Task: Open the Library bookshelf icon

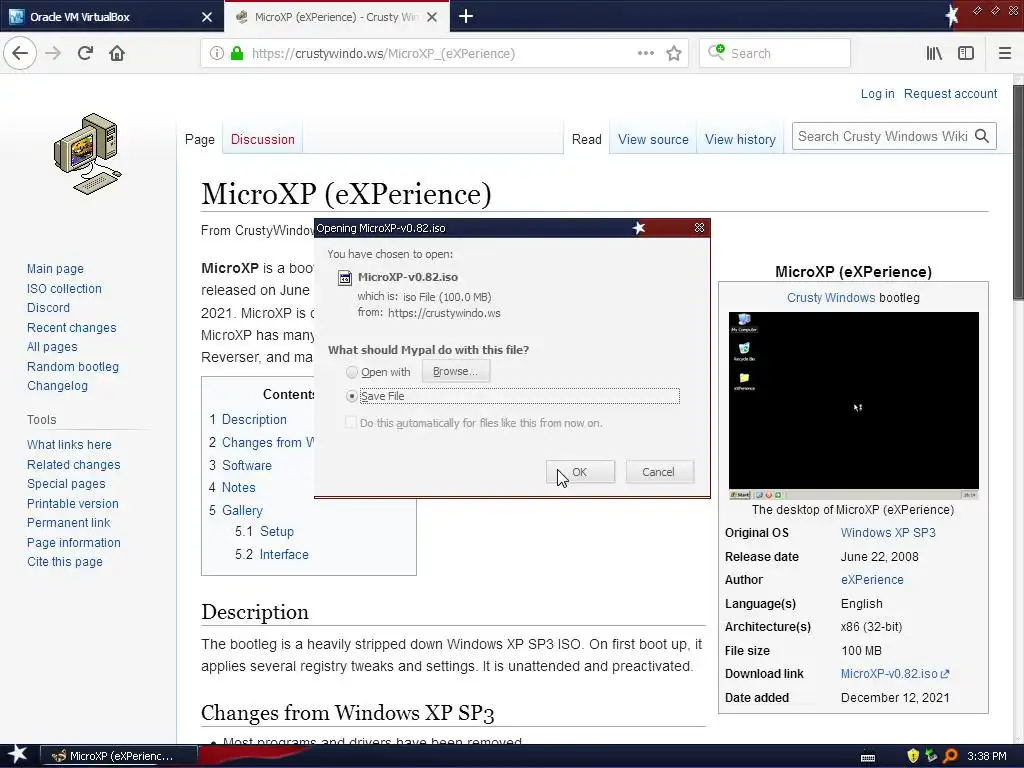Action: 934,54
